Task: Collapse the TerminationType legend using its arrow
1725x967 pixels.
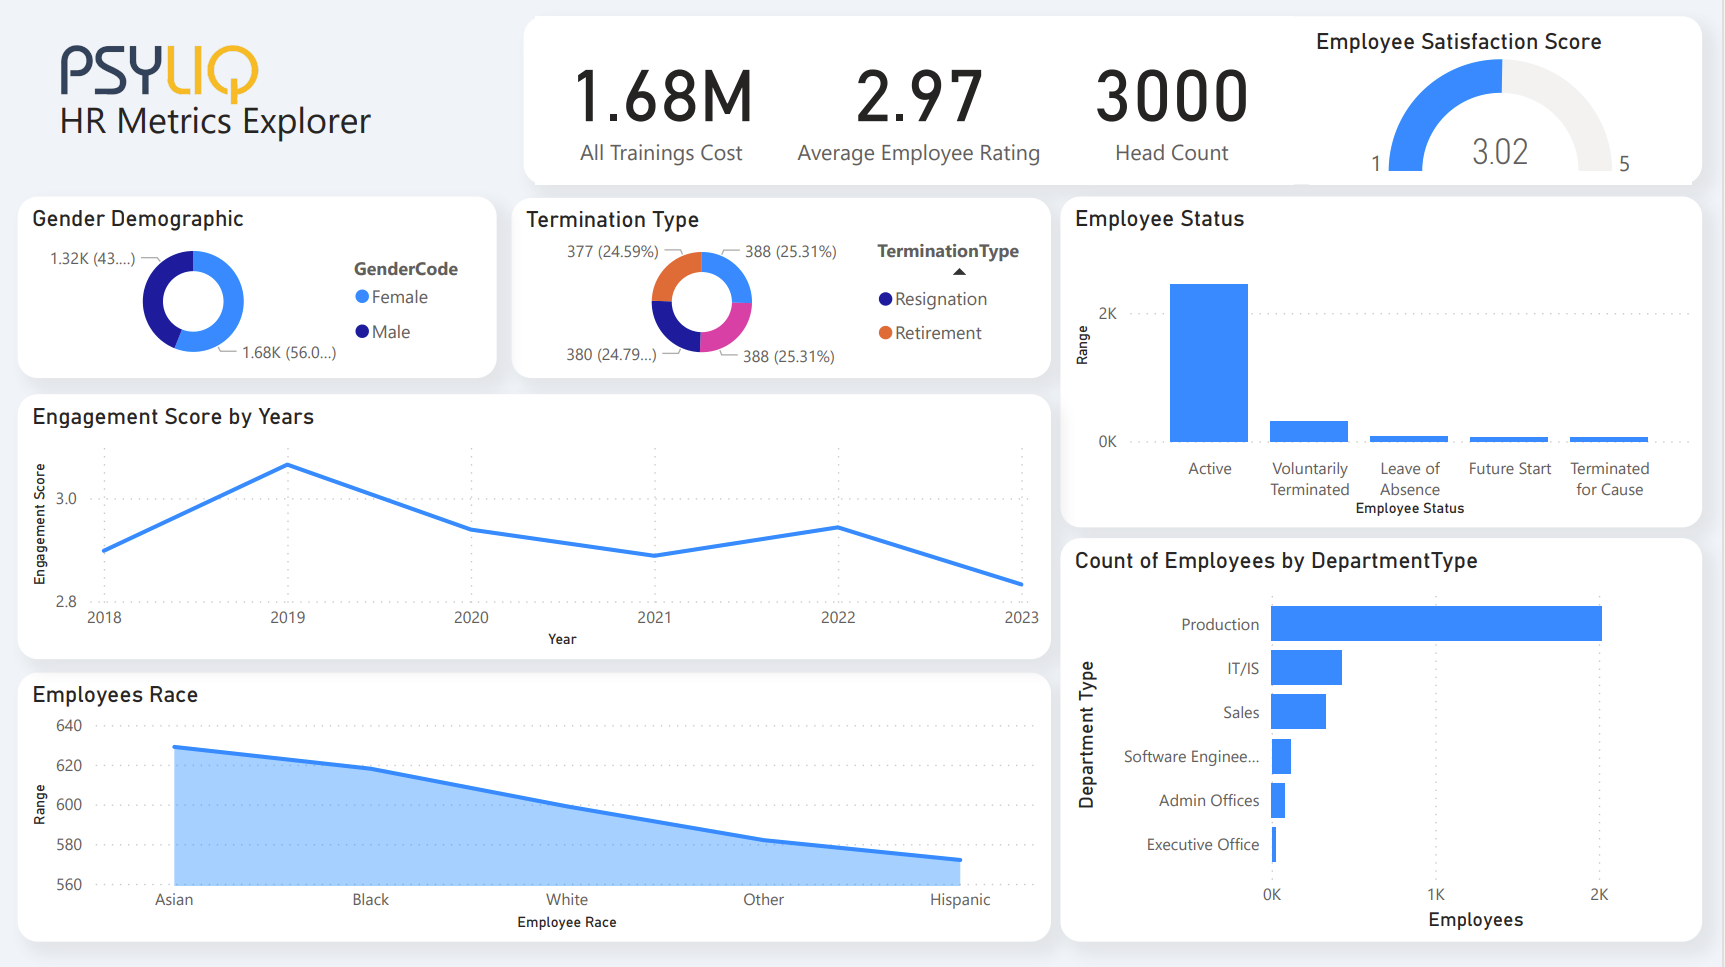Action: tap(958, 270)
